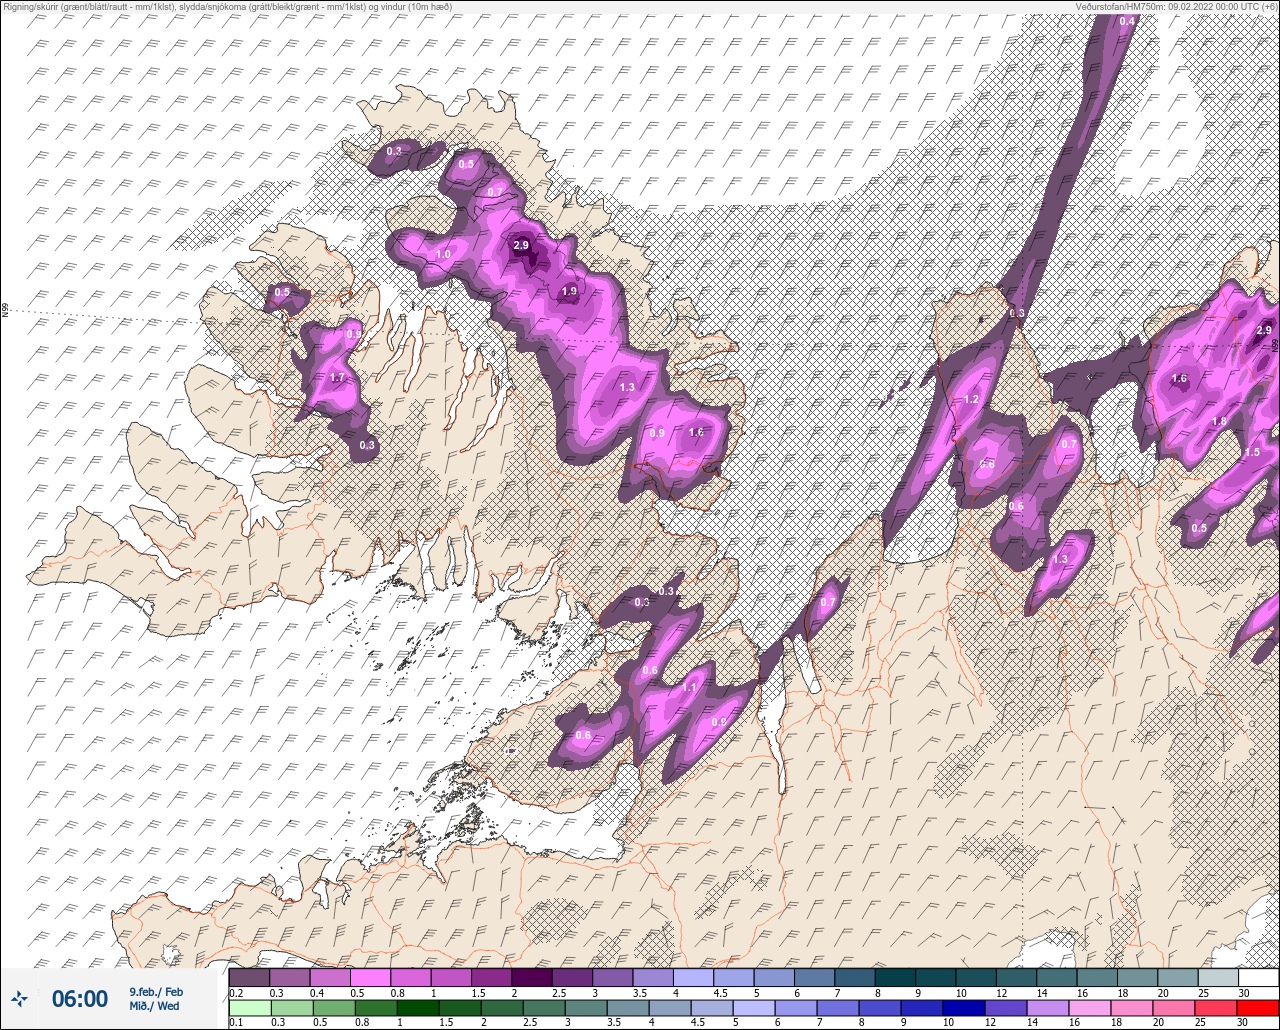The height and width of the screenshot is (1030, 1280).
Task: Click the 1.7 precipitation value on the map
Action: [x=337, y=378]
